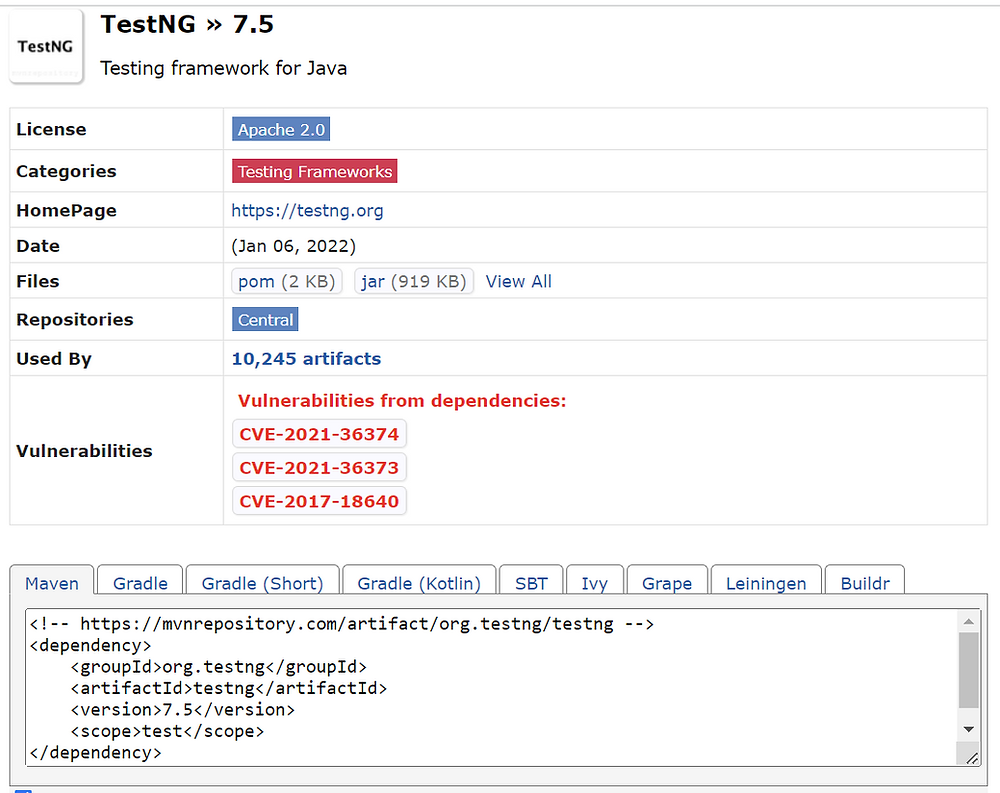Visit the https://testng.org homepage link
The width and height of the screenshot is (1000, 793).
pyautogui.click(x=307, y=211)
